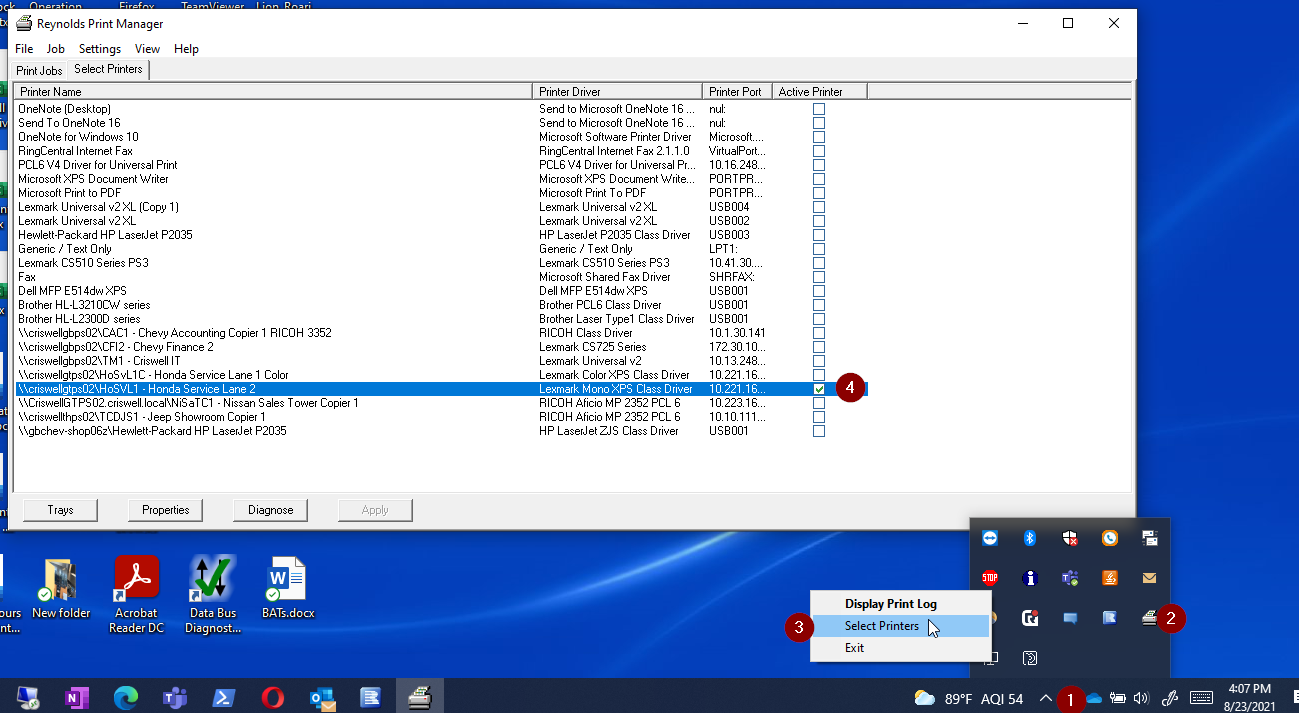The width and height of the screenshot is (1299, 713).
Task: Open the View menu
Action: pos(147,49)
